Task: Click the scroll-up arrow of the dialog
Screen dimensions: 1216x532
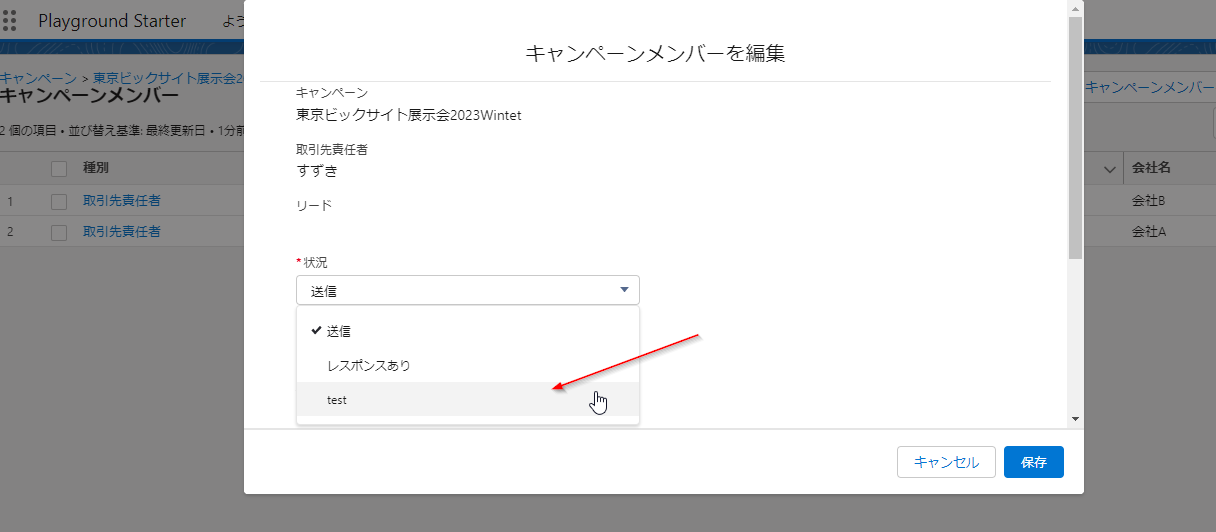Action: pos(1075,8)
